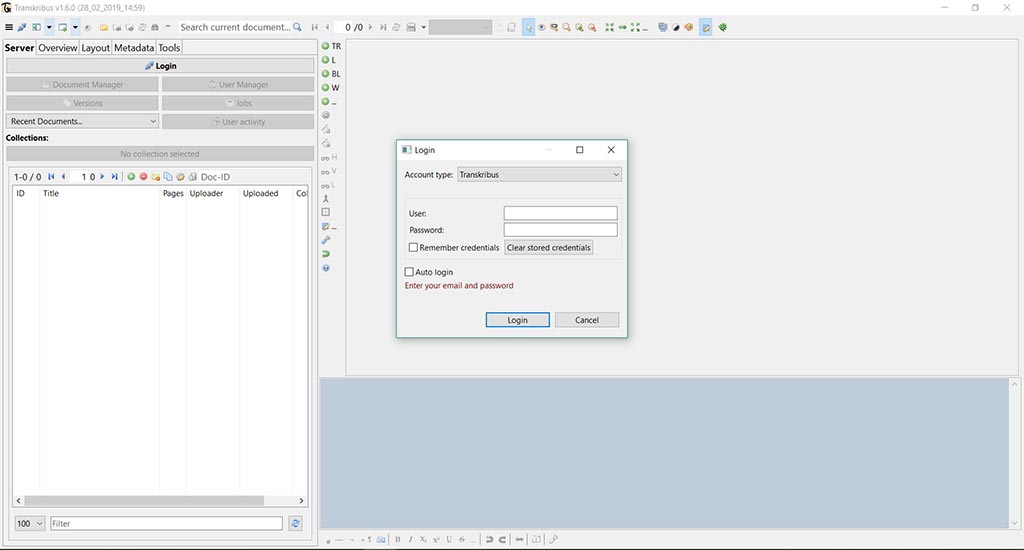Viewport: 1024px width, 550px height.
Task: Click the black-white image enhancement icon
Action: pyautogui.click(x=676, y=27)
